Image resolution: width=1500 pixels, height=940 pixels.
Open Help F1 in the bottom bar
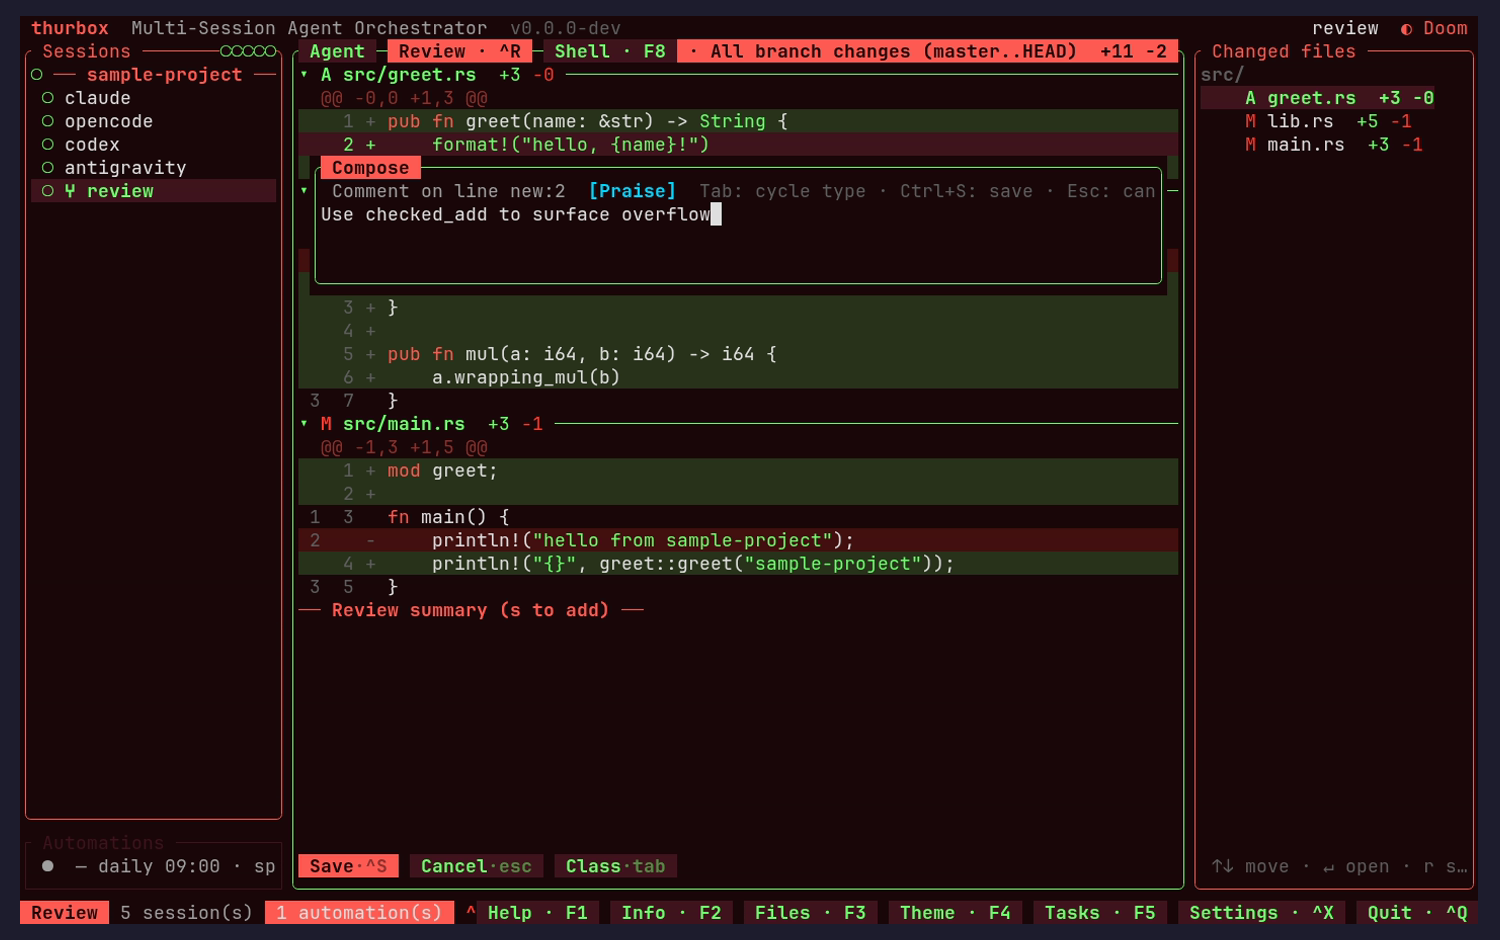[537, 913]
